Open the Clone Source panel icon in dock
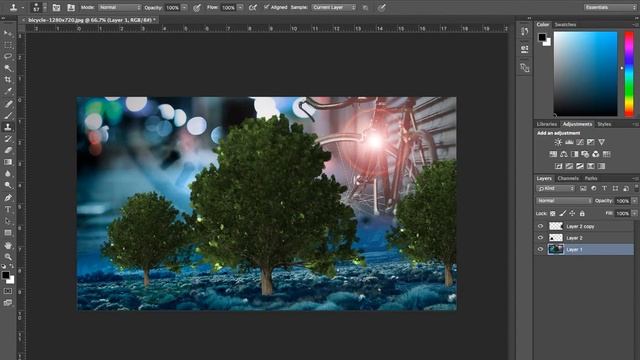The height and width of the screenshot is (360, 640). point(524,68)
